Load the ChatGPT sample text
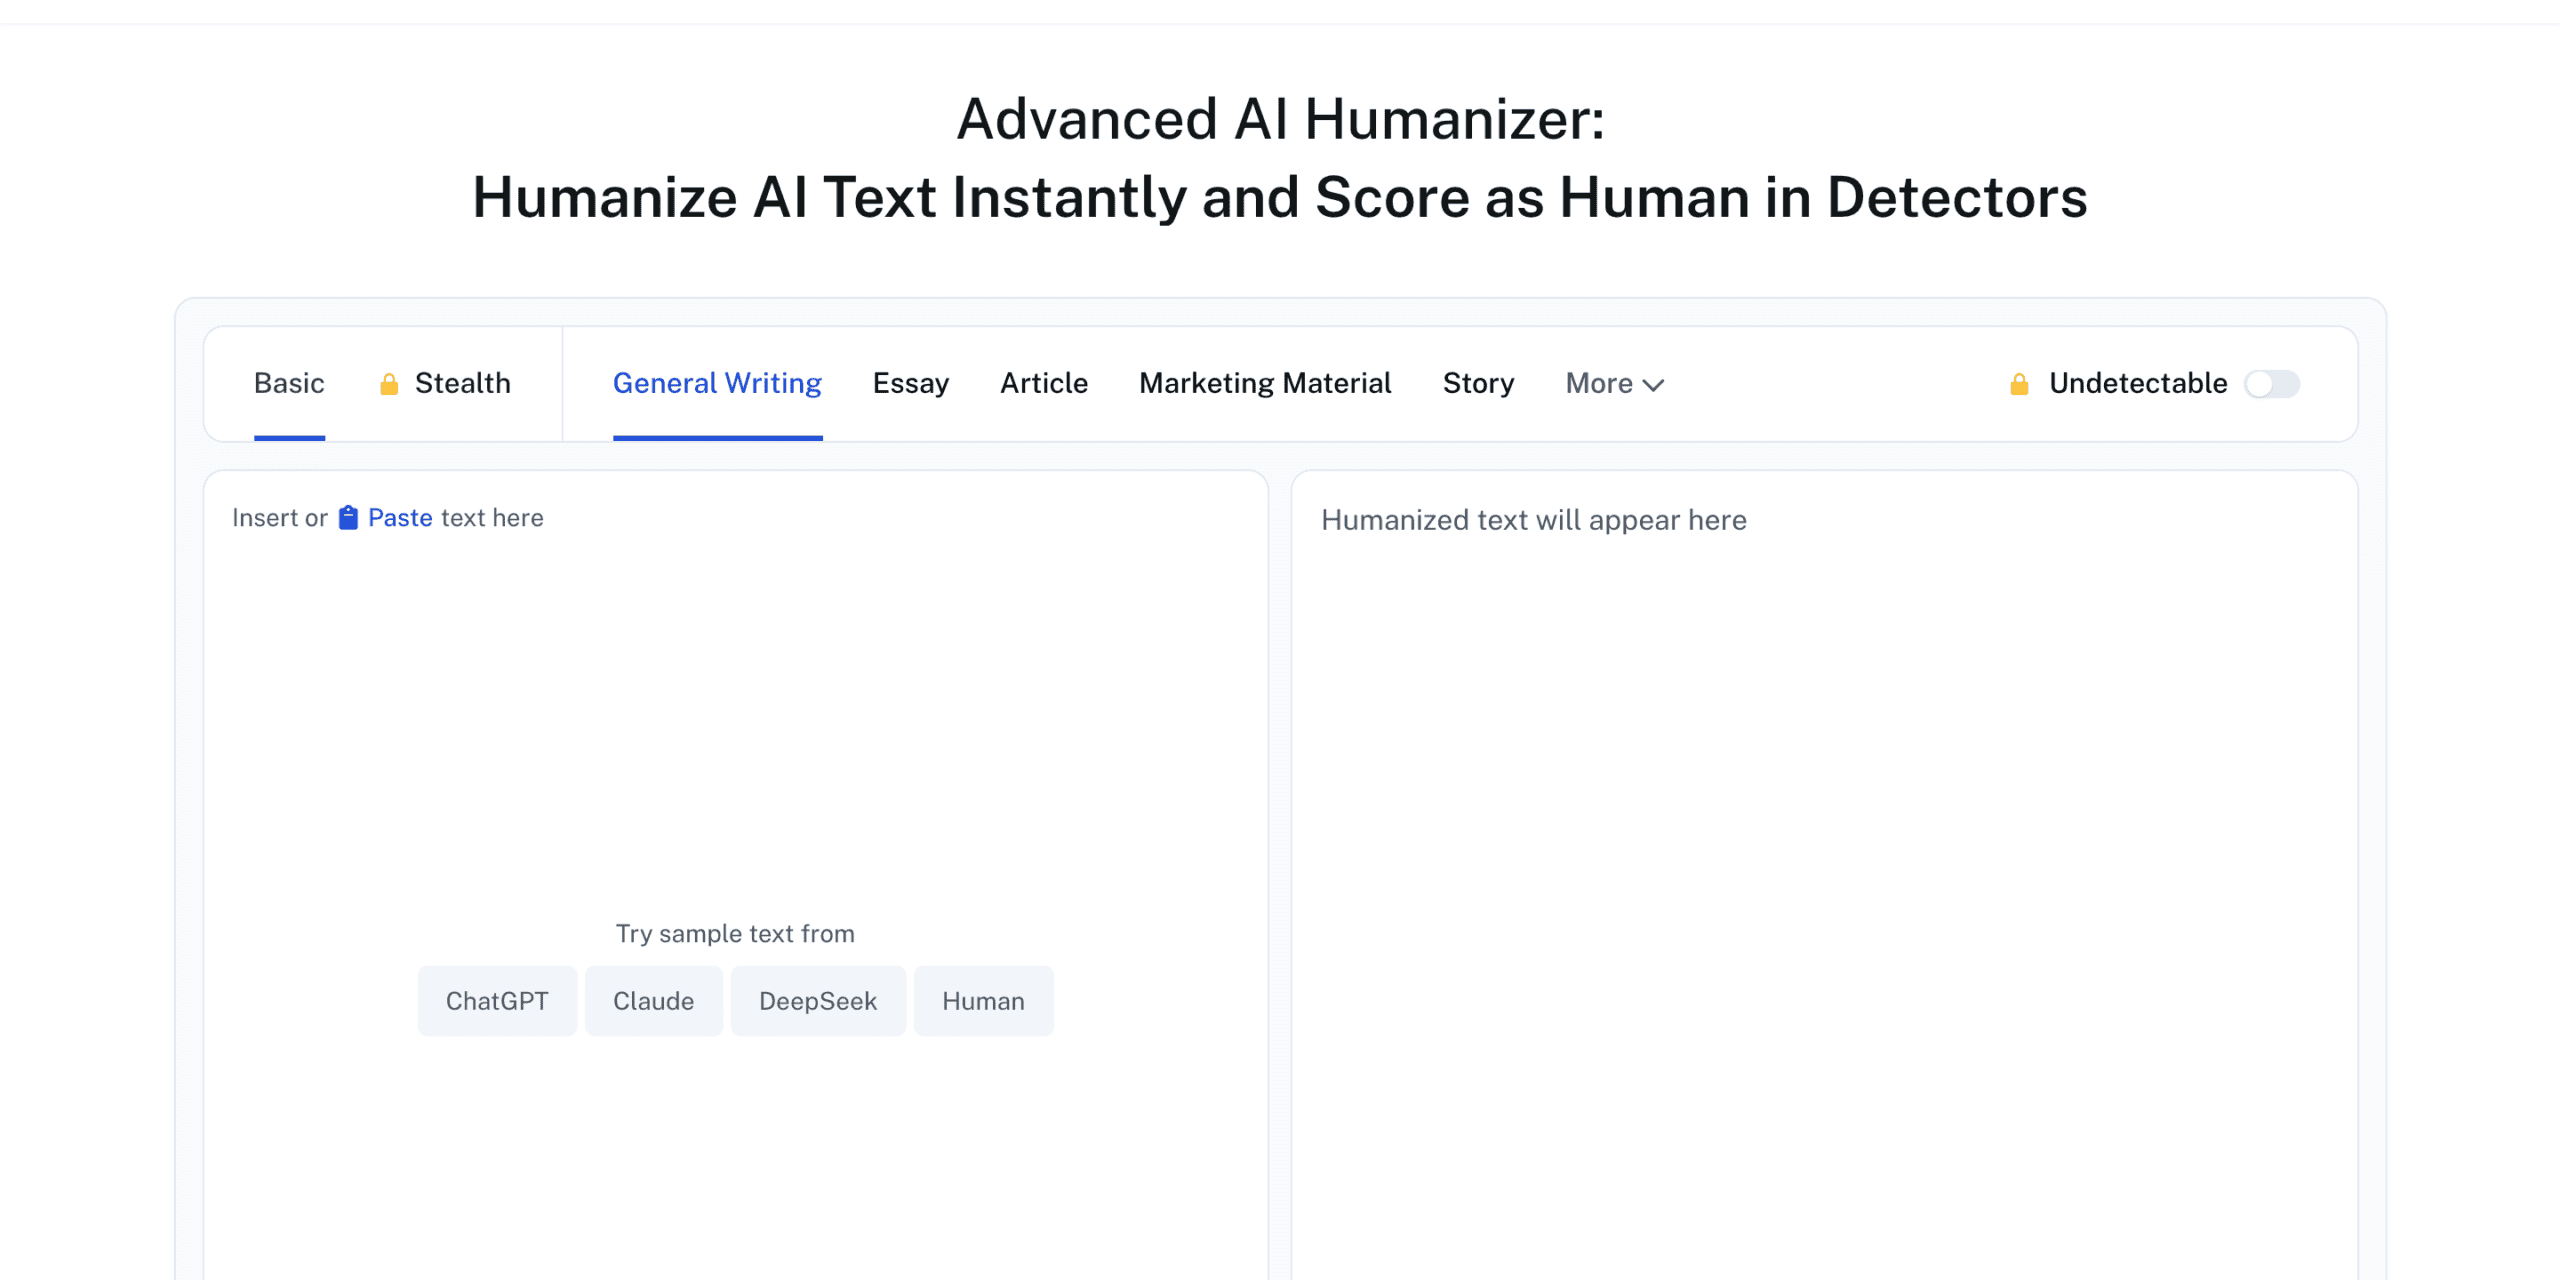 497,1000
